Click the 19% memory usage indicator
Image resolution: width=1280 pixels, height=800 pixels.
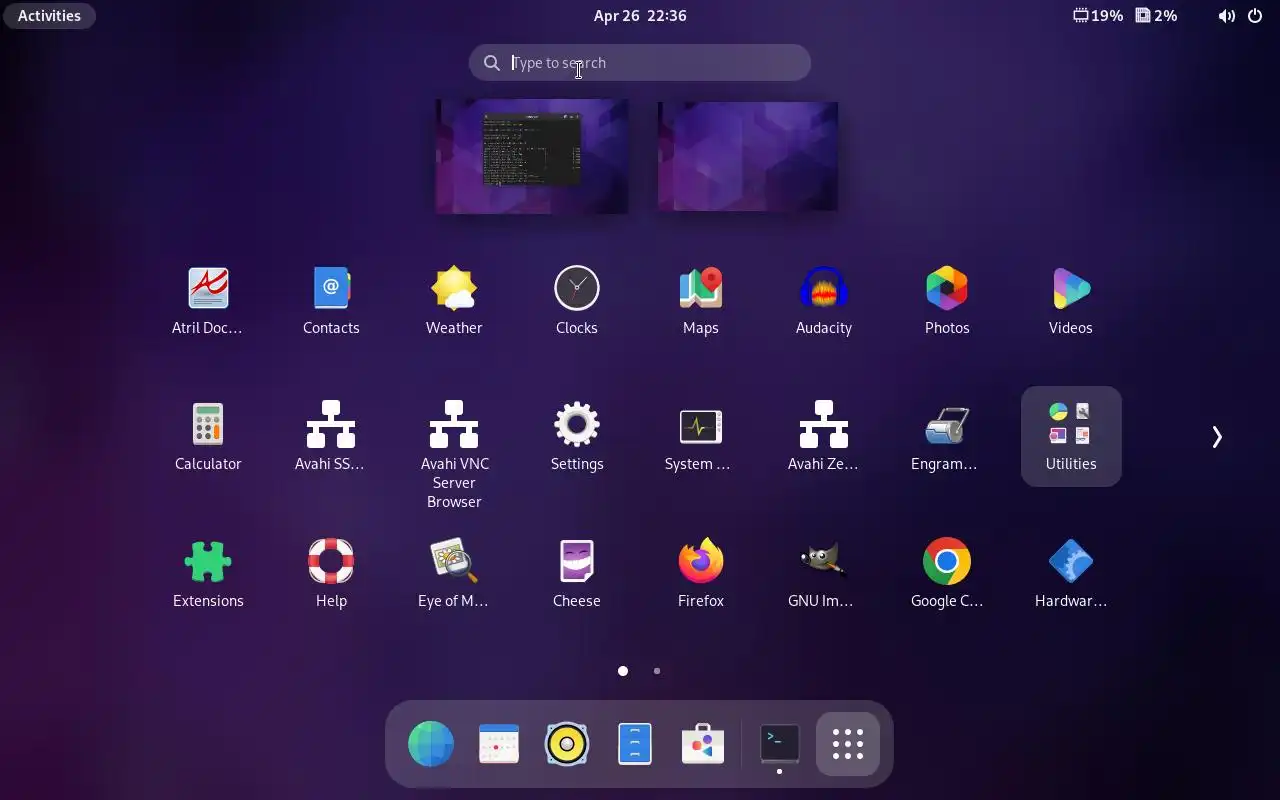pyautogui.click(x=1098, y=16)
